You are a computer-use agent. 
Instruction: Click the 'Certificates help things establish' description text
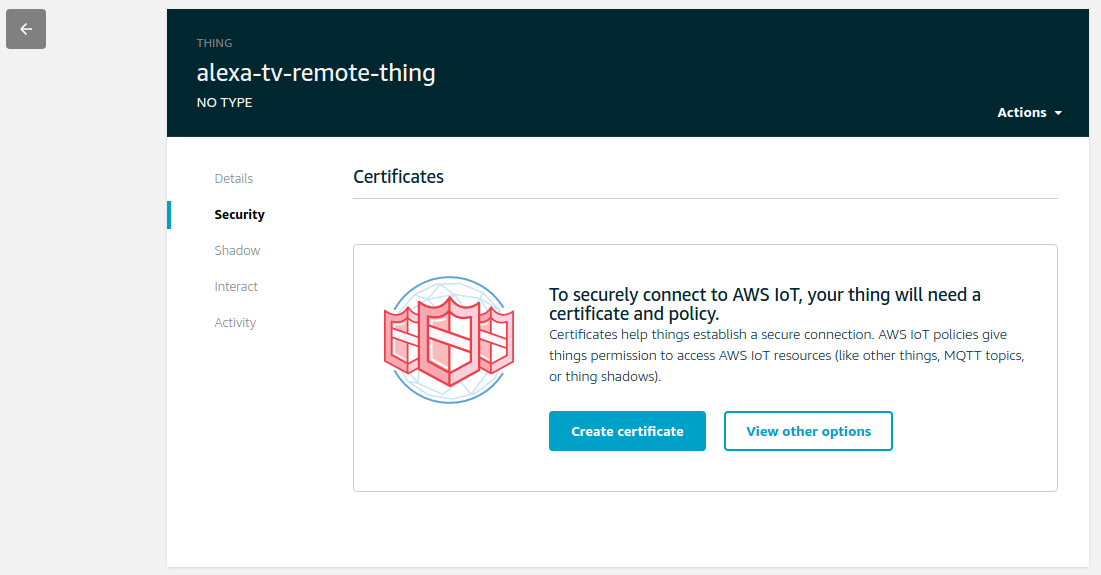coord(786,355)
